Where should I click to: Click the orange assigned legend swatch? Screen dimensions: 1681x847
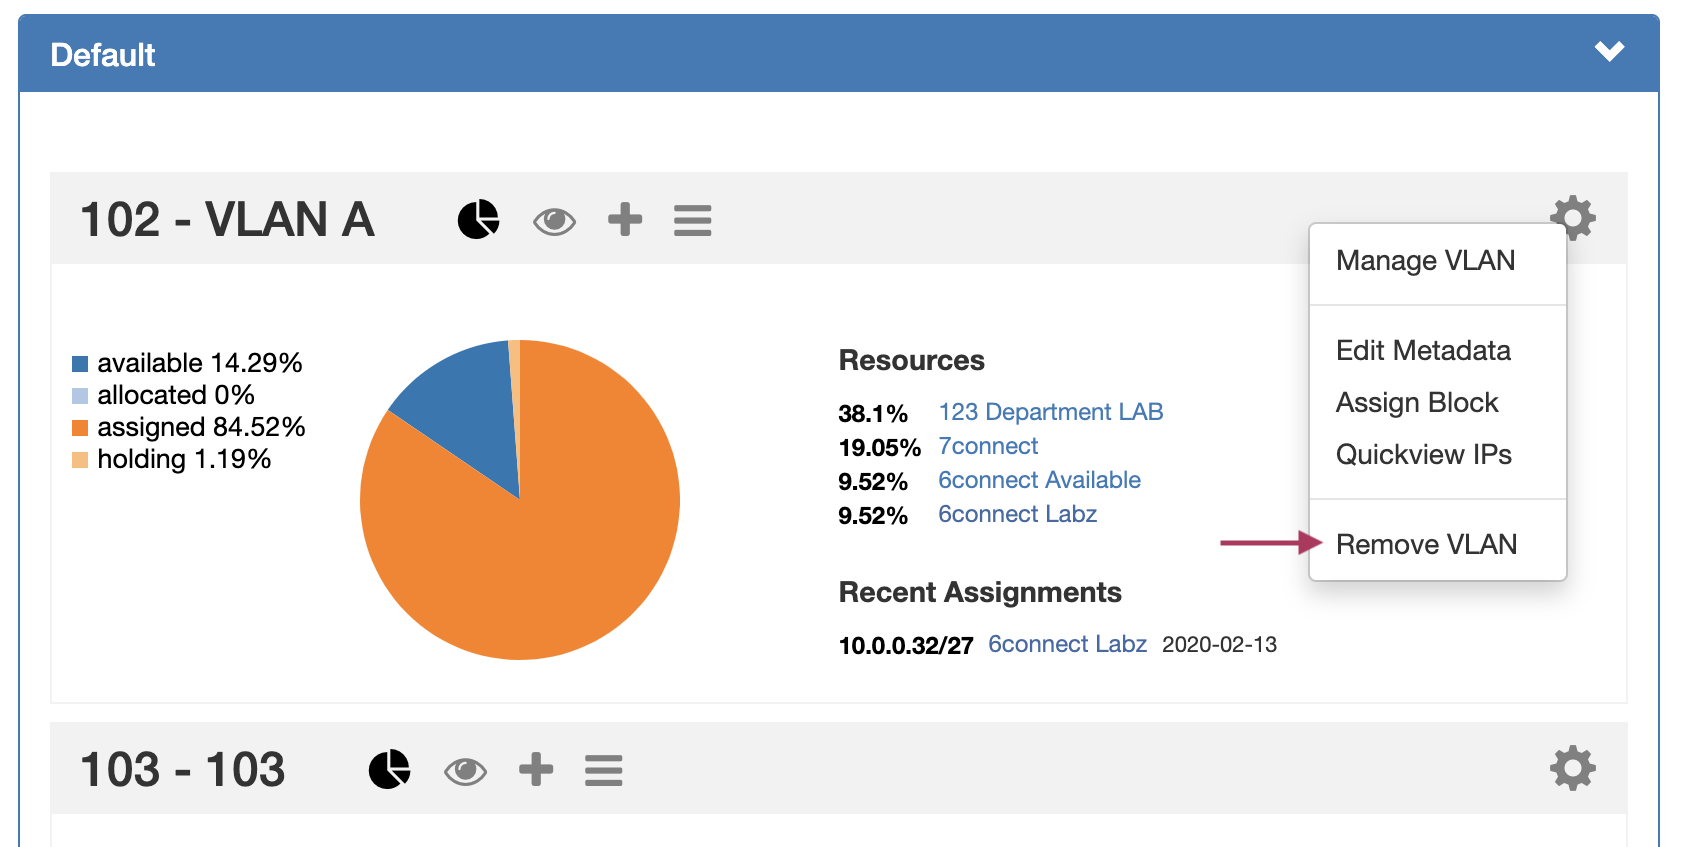pos(80,428)
